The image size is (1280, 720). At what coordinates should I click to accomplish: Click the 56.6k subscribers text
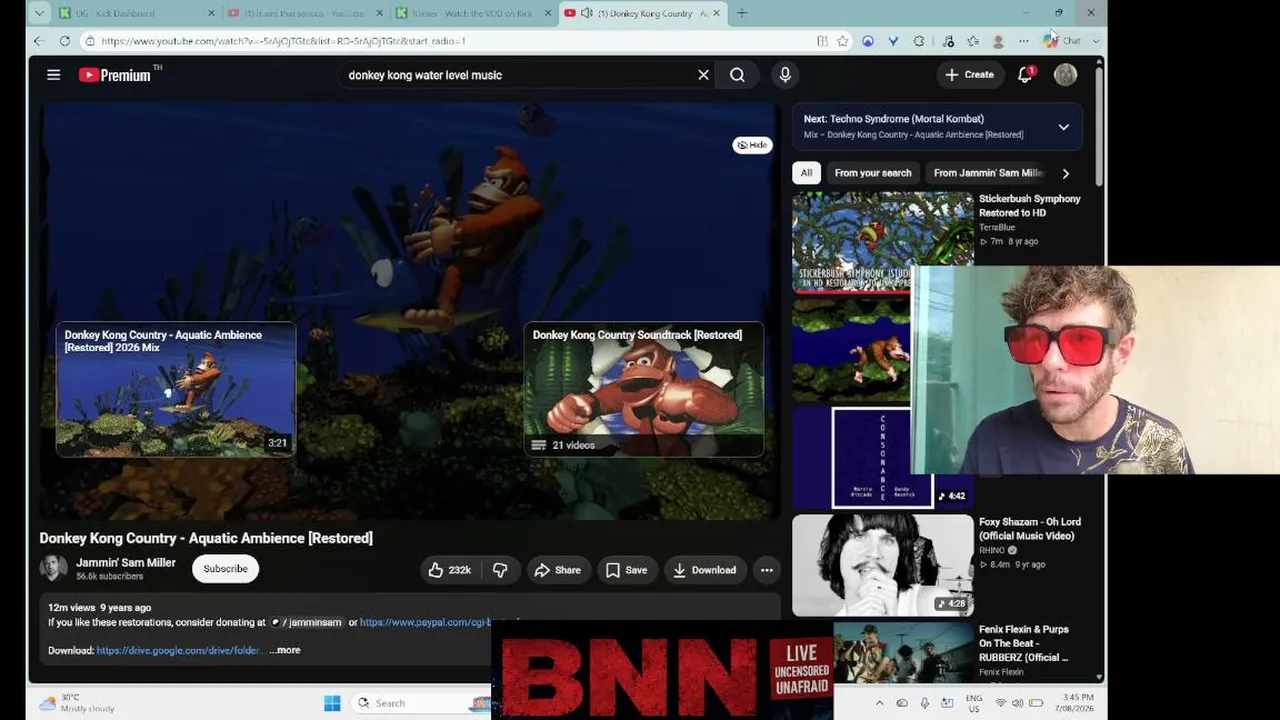[x=109, y=577]
